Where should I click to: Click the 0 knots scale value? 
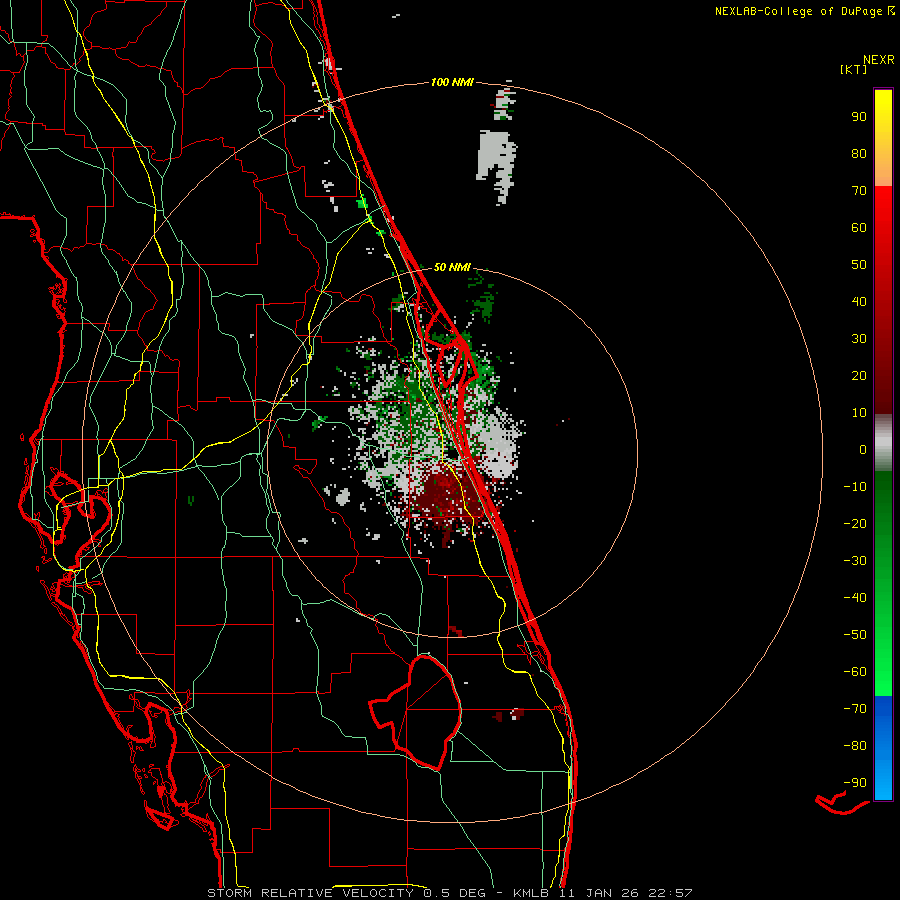tap(863, 449)
